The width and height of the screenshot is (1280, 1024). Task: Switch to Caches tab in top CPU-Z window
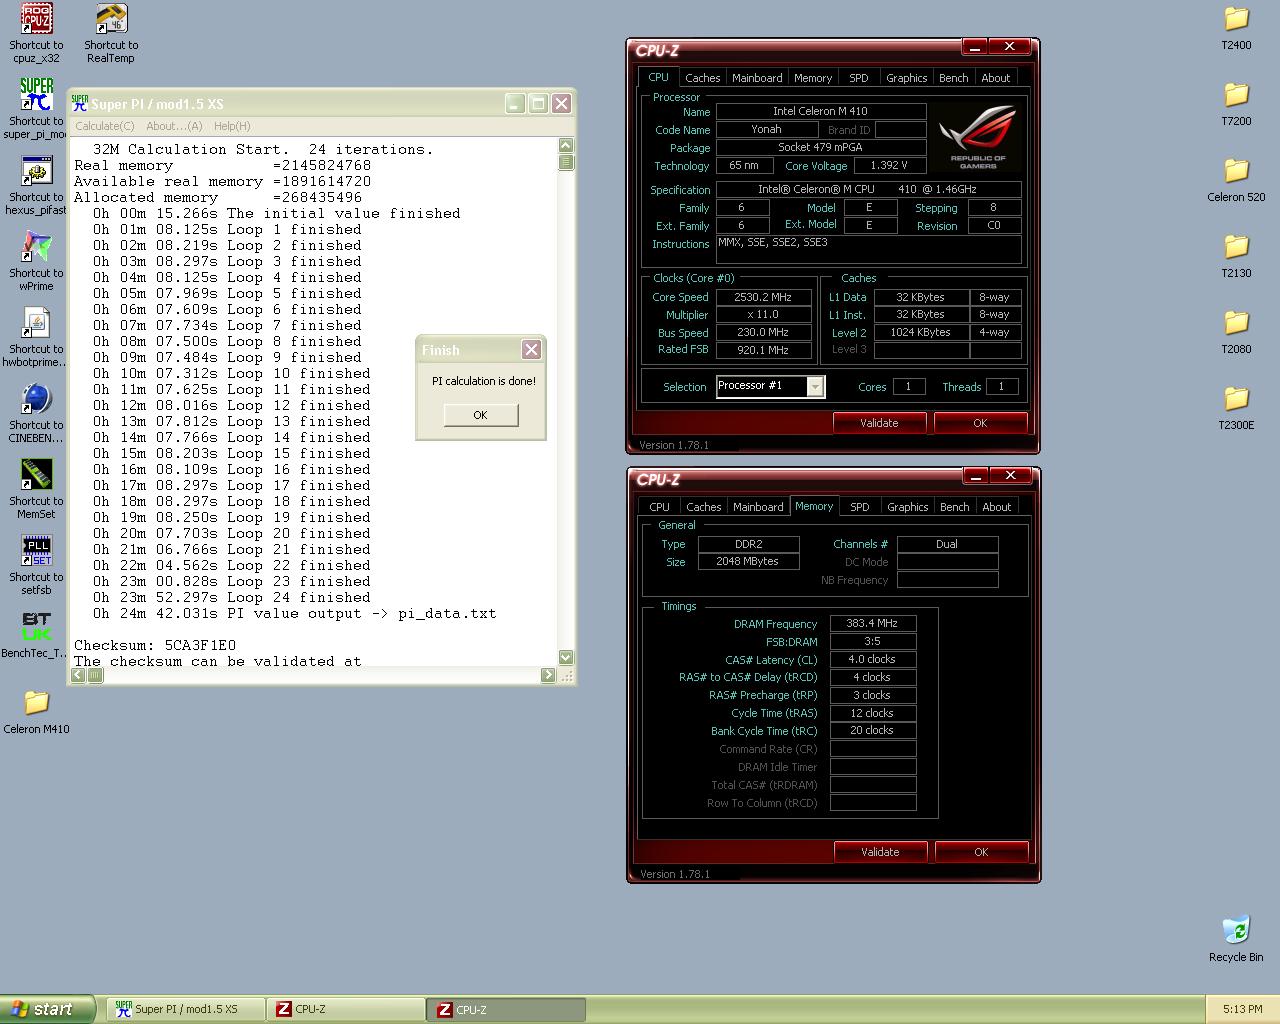click(x=702, y=78)
